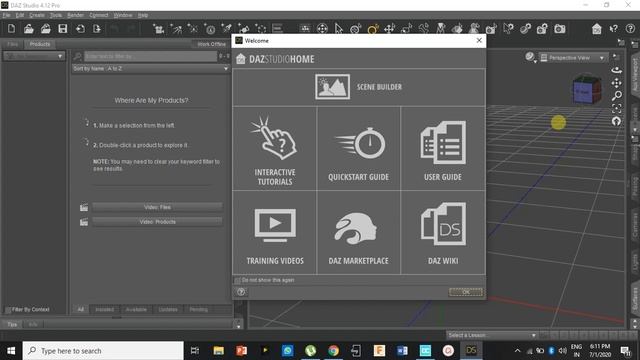Check the Do not show this again box
This screenshot has height=360, width=640.
click(x=238, y=280)
